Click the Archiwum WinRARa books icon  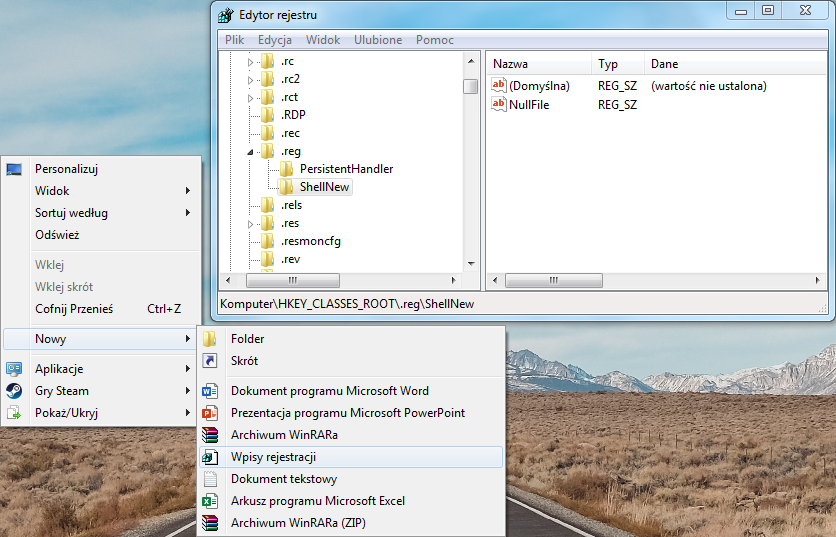[210, 435]
